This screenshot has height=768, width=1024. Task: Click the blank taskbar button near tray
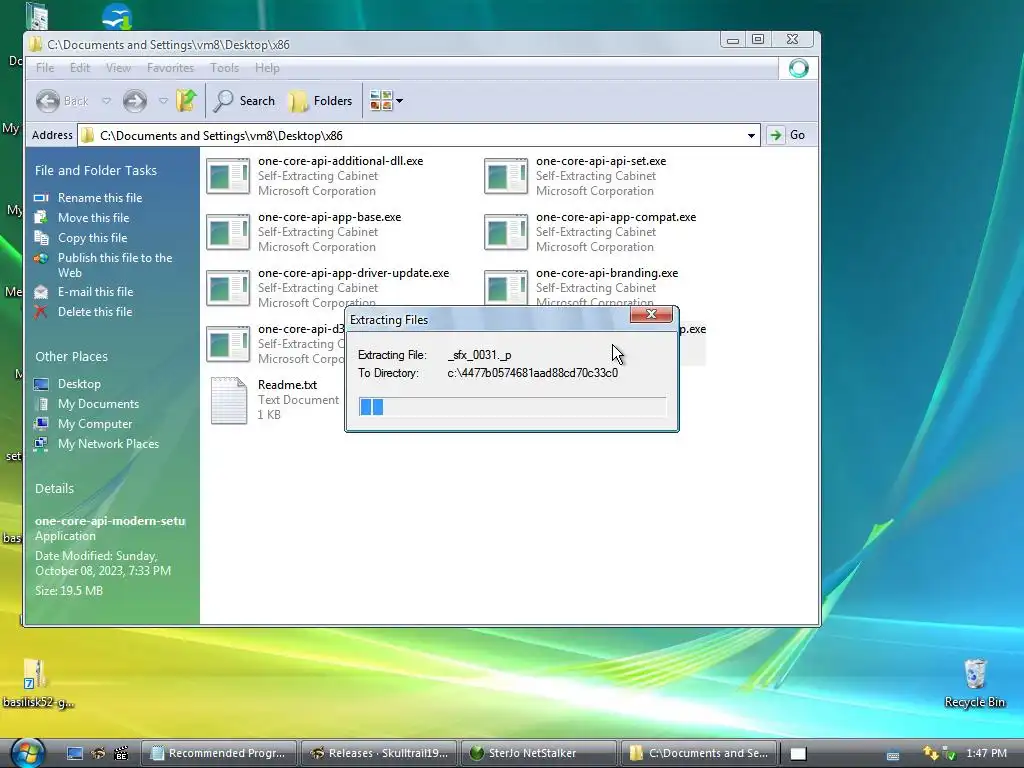click(798, 754)
